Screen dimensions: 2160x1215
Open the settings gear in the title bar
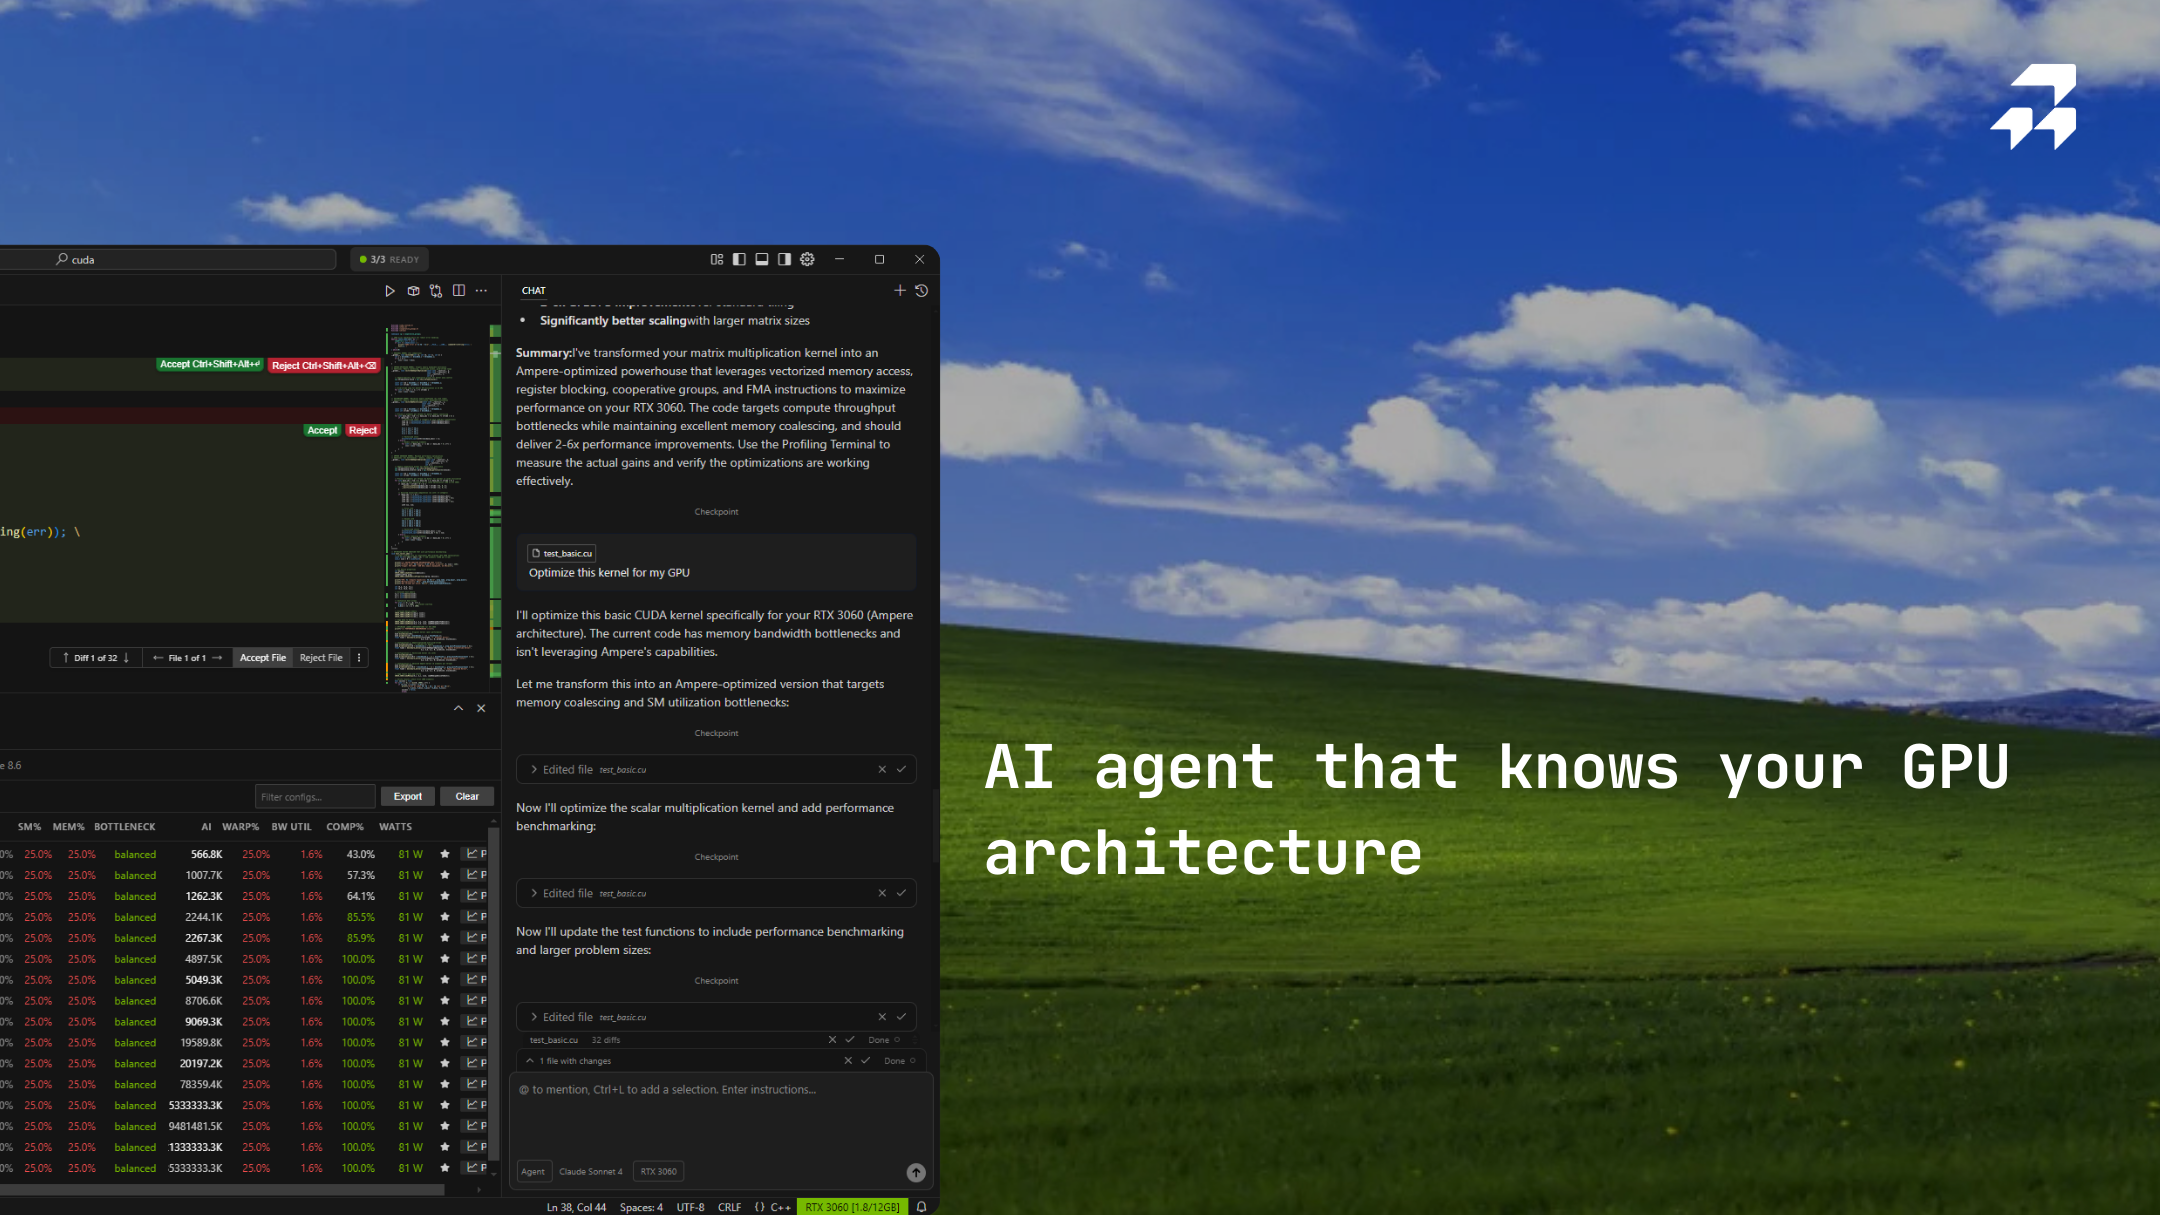pyautogui.click(x=807, y=259)
